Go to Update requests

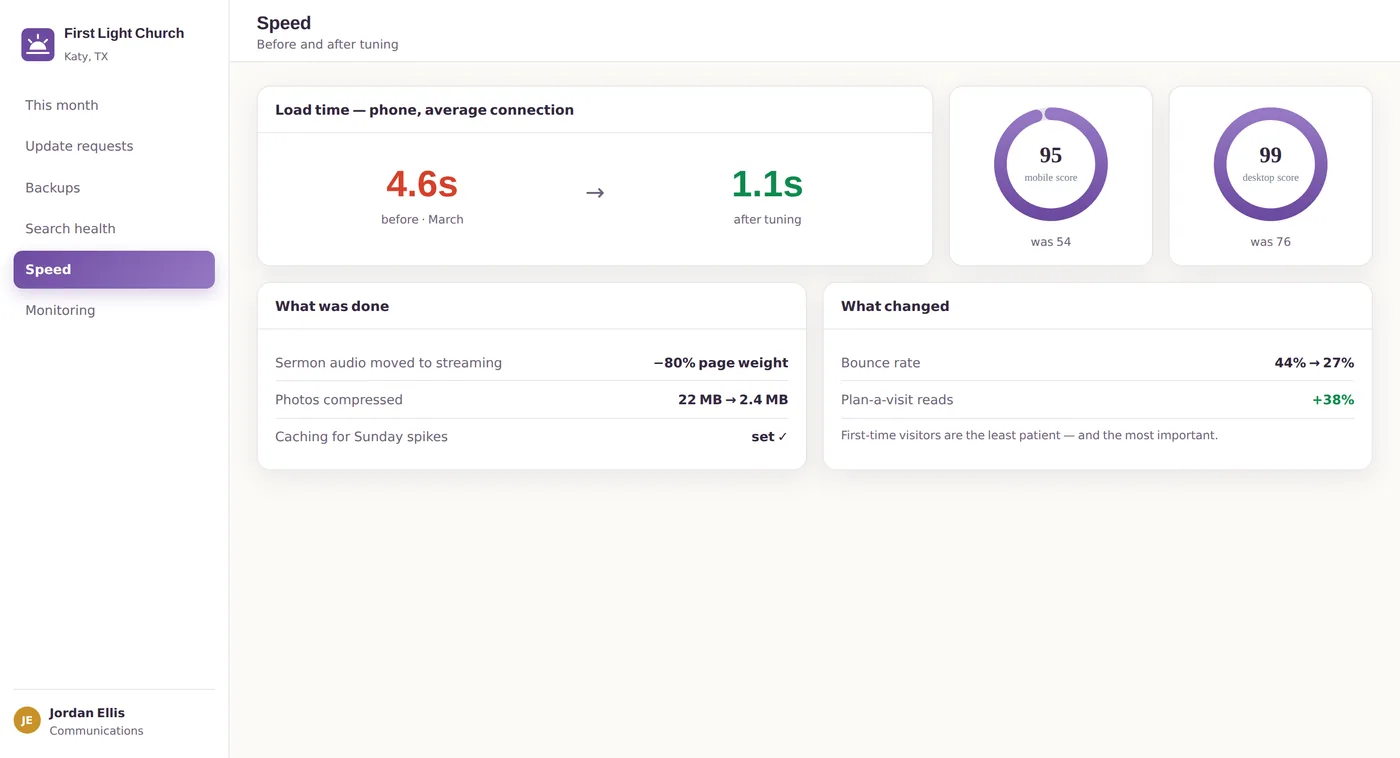point(114,146)
